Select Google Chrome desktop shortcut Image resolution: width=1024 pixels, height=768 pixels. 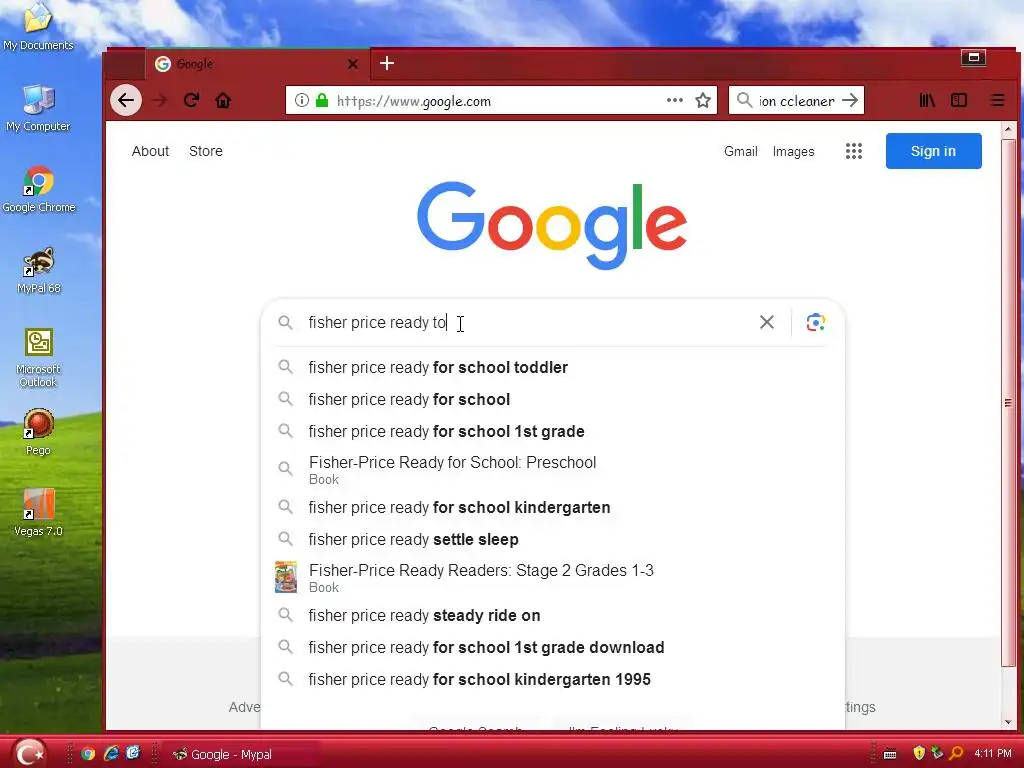39,190
